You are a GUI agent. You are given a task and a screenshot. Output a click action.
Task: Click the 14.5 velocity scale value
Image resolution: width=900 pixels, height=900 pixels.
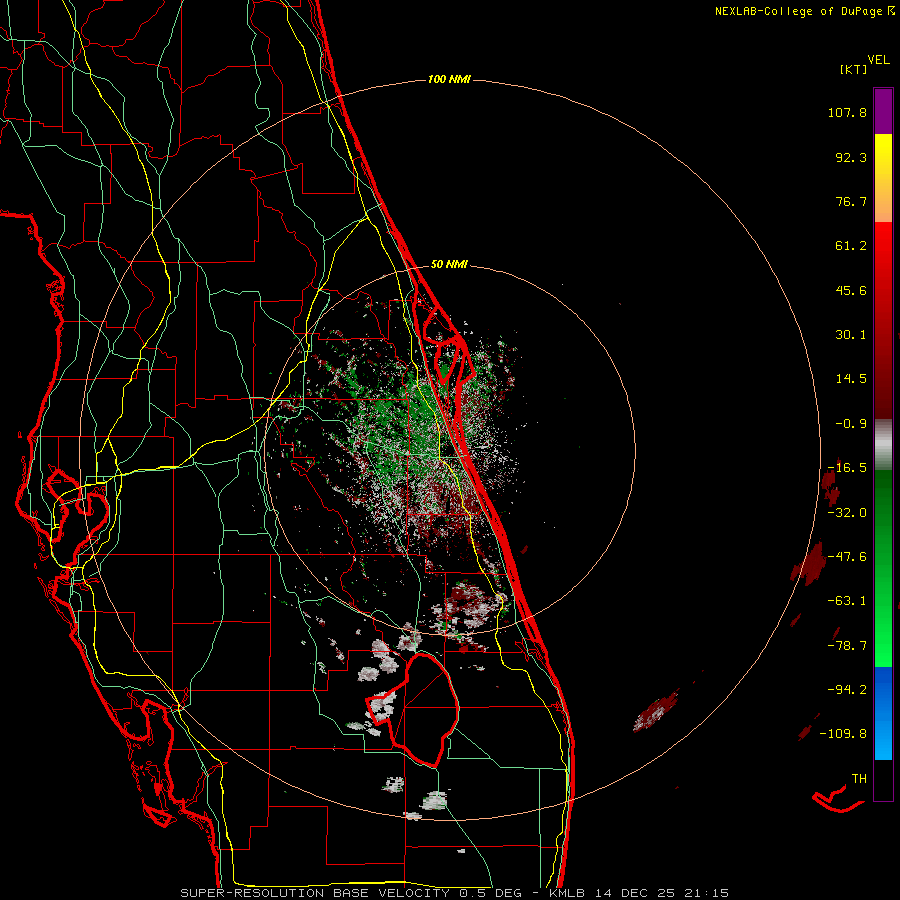tap(851, 379)
